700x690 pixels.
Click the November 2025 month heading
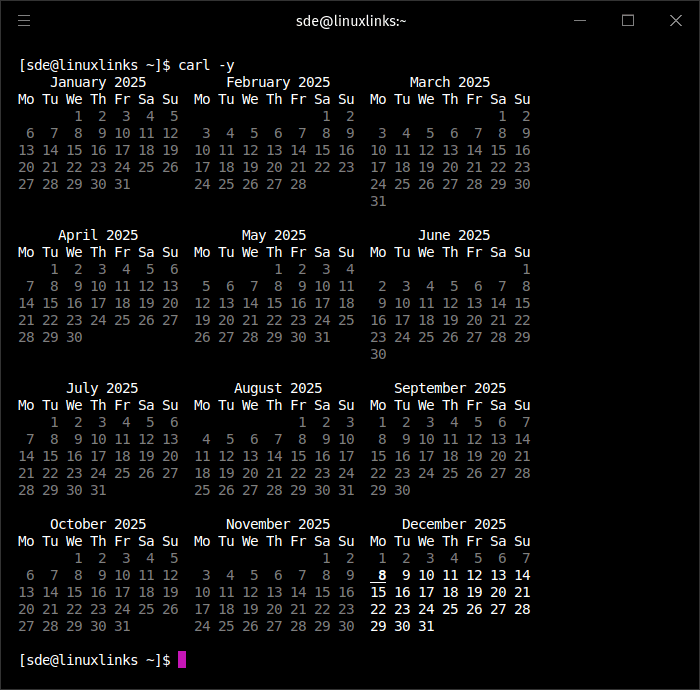(x=278, y=524)
